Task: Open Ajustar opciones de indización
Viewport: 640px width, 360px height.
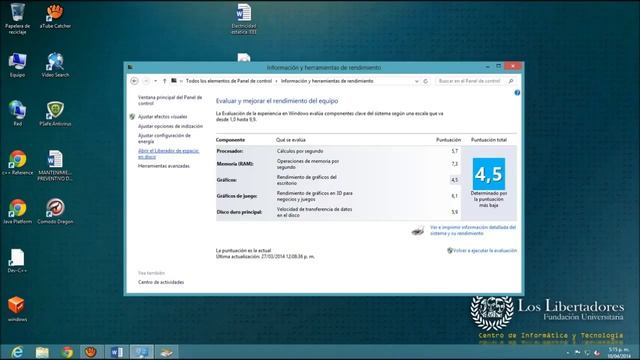Action: coord(170,127)
